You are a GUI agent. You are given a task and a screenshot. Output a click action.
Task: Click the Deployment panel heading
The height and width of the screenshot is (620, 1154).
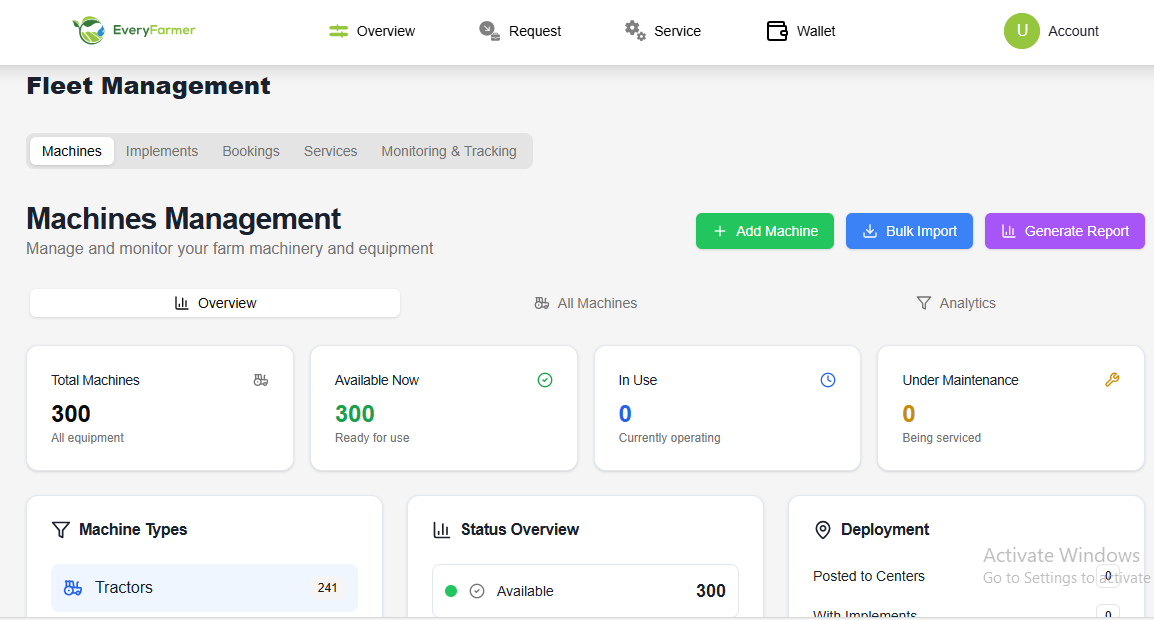pos(885,529)
